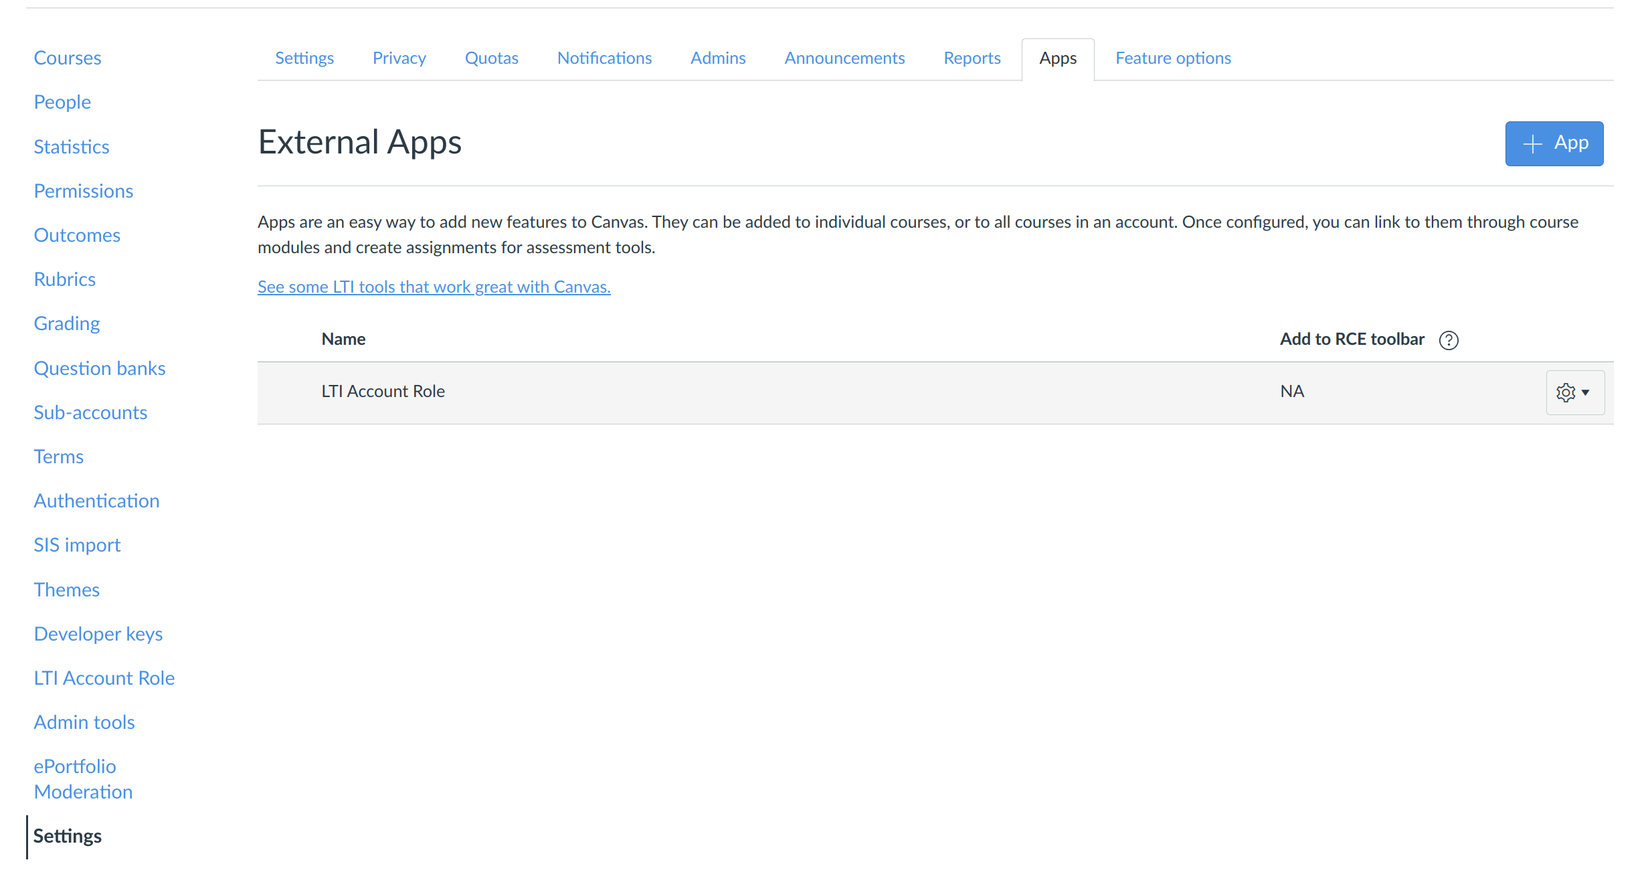Viewport: 1650px width, 875px height.
Task: Open the Feature options tab
Action: coord(1173,58)
